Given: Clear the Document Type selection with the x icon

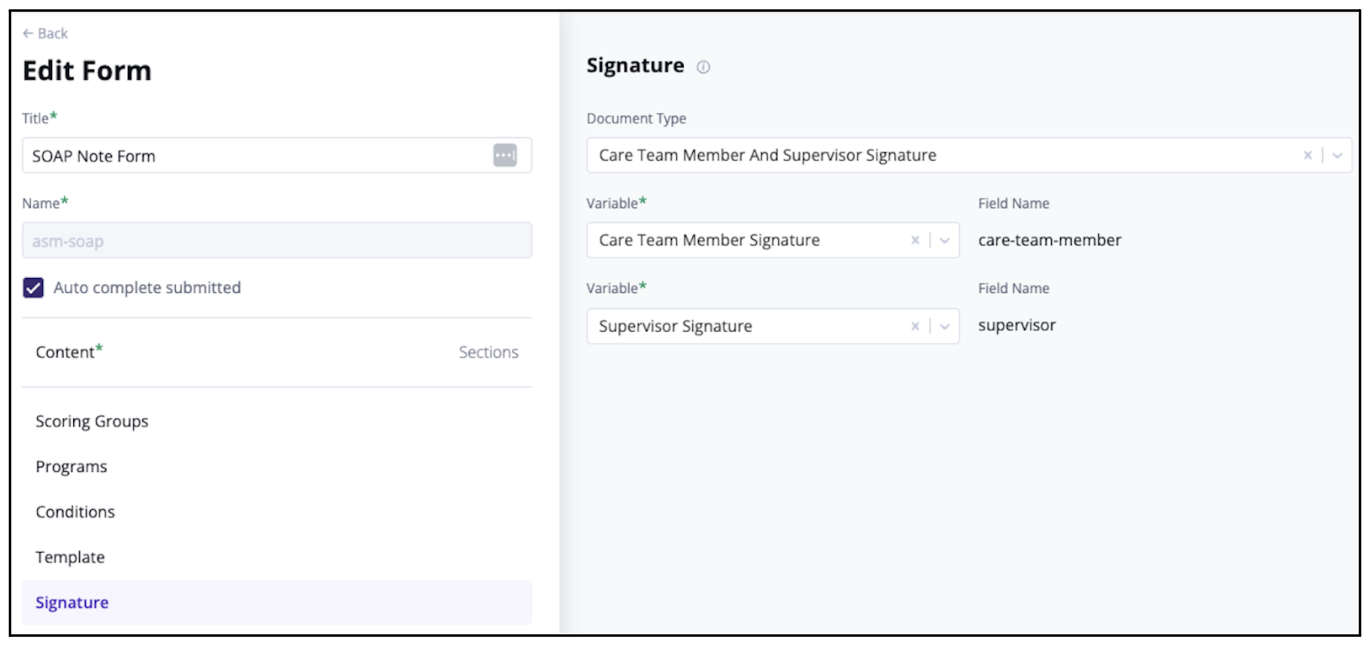Looking at the screenshot, I should [x=1308, y=155].
